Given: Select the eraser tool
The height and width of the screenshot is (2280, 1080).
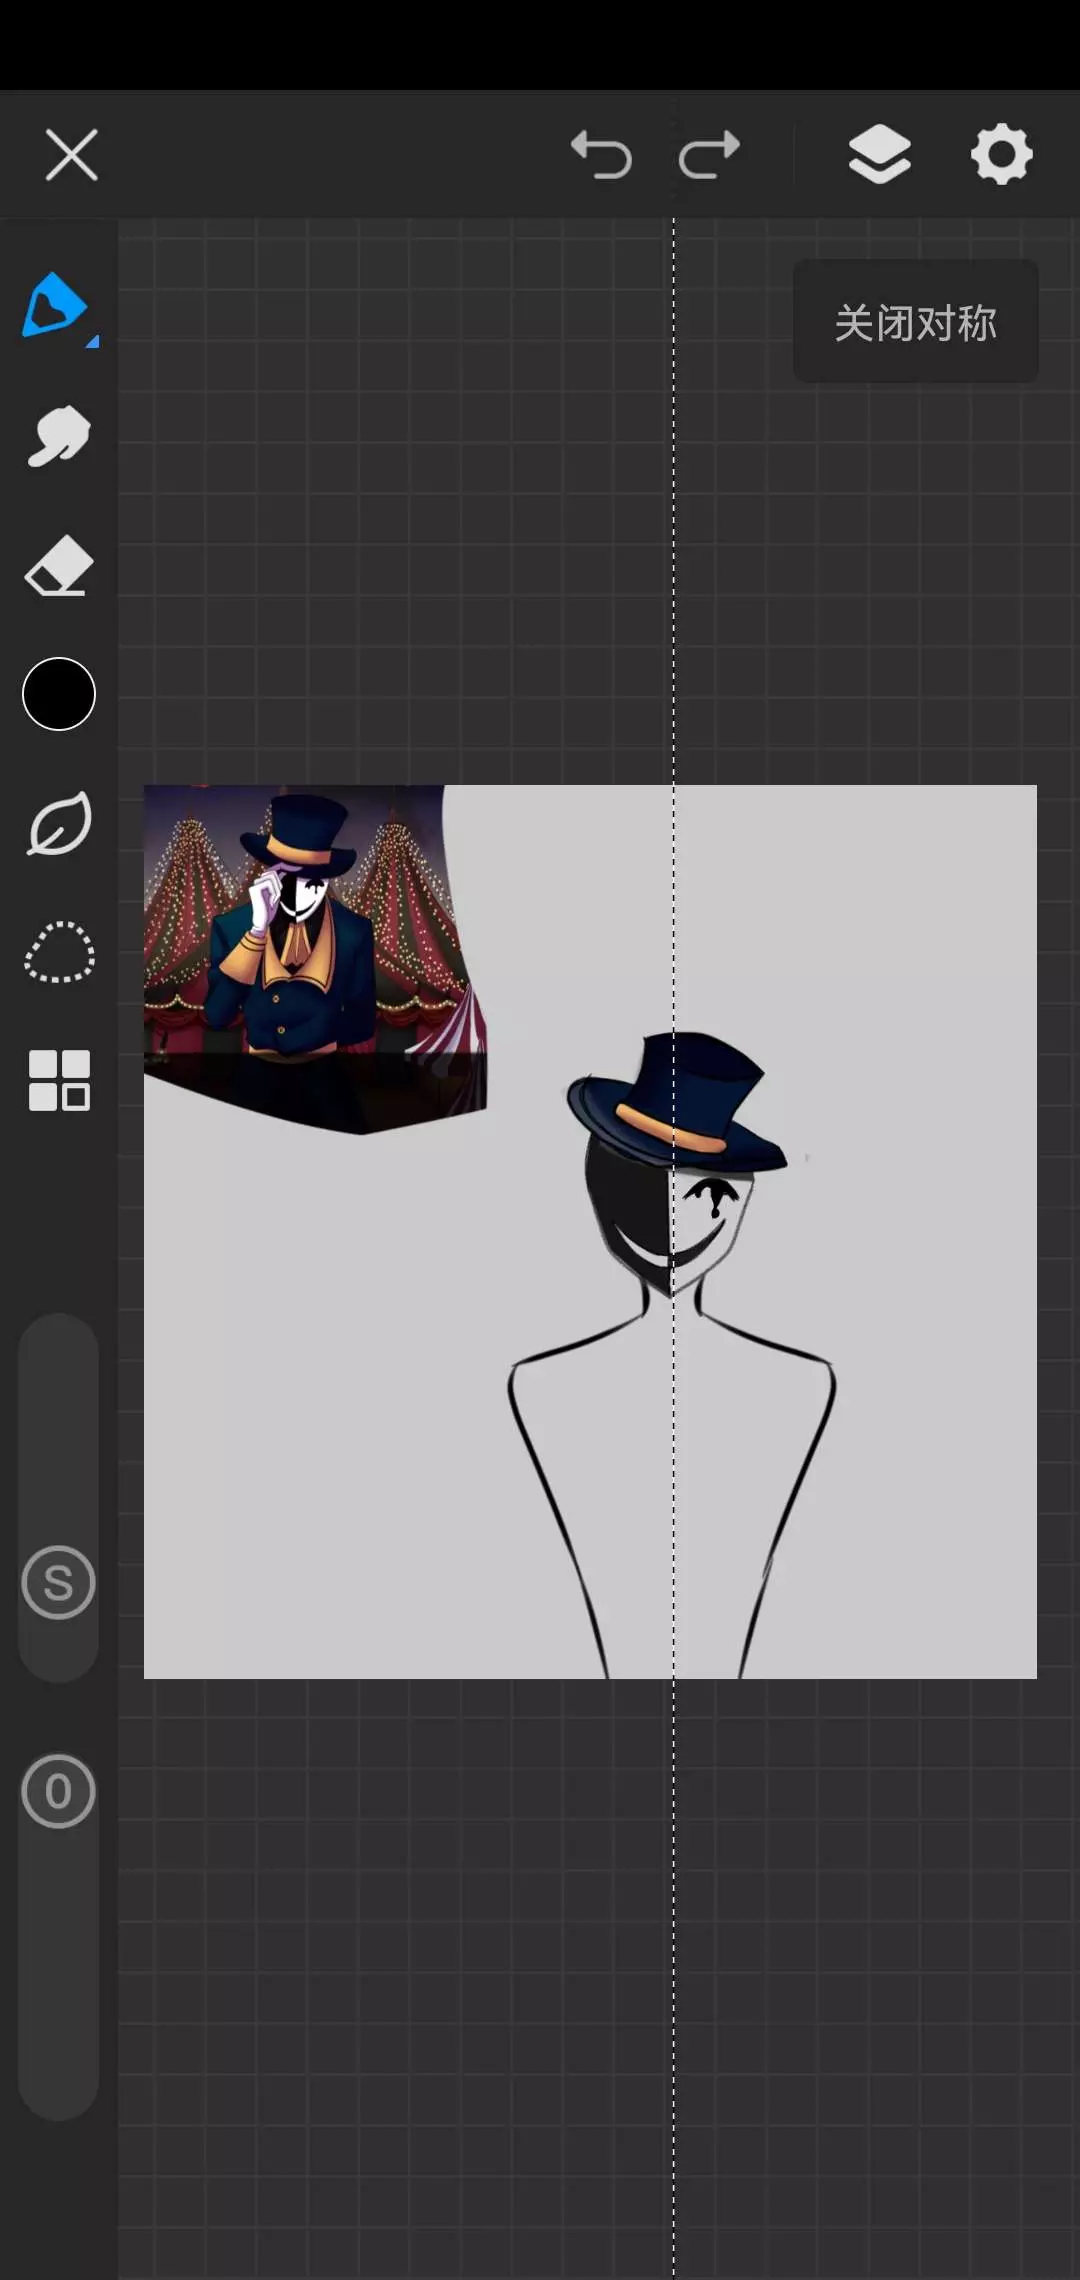Looking at the screenshot, I should pyautogui.click(x=59, y=566).
